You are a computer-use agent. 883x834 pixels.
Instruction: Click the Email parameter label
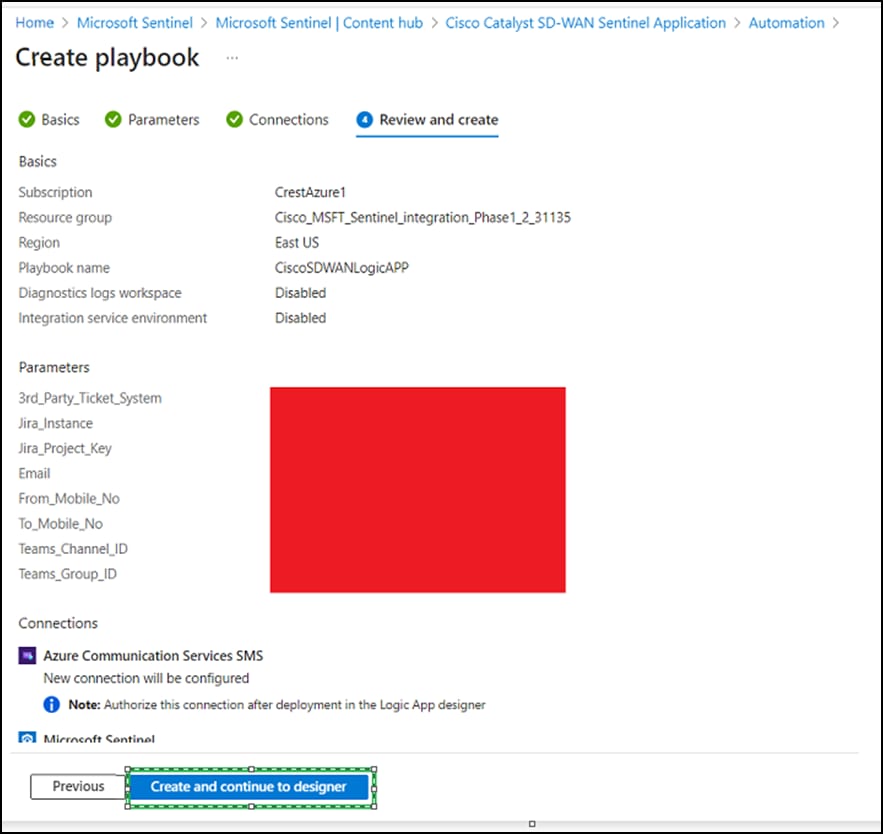point(34,474)
